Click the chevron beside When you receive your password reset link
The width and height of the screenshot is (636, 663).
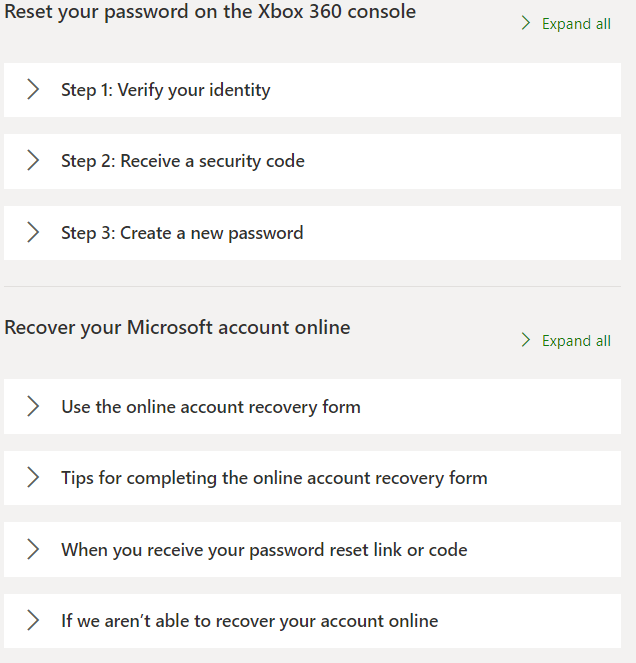pos(33,549)
